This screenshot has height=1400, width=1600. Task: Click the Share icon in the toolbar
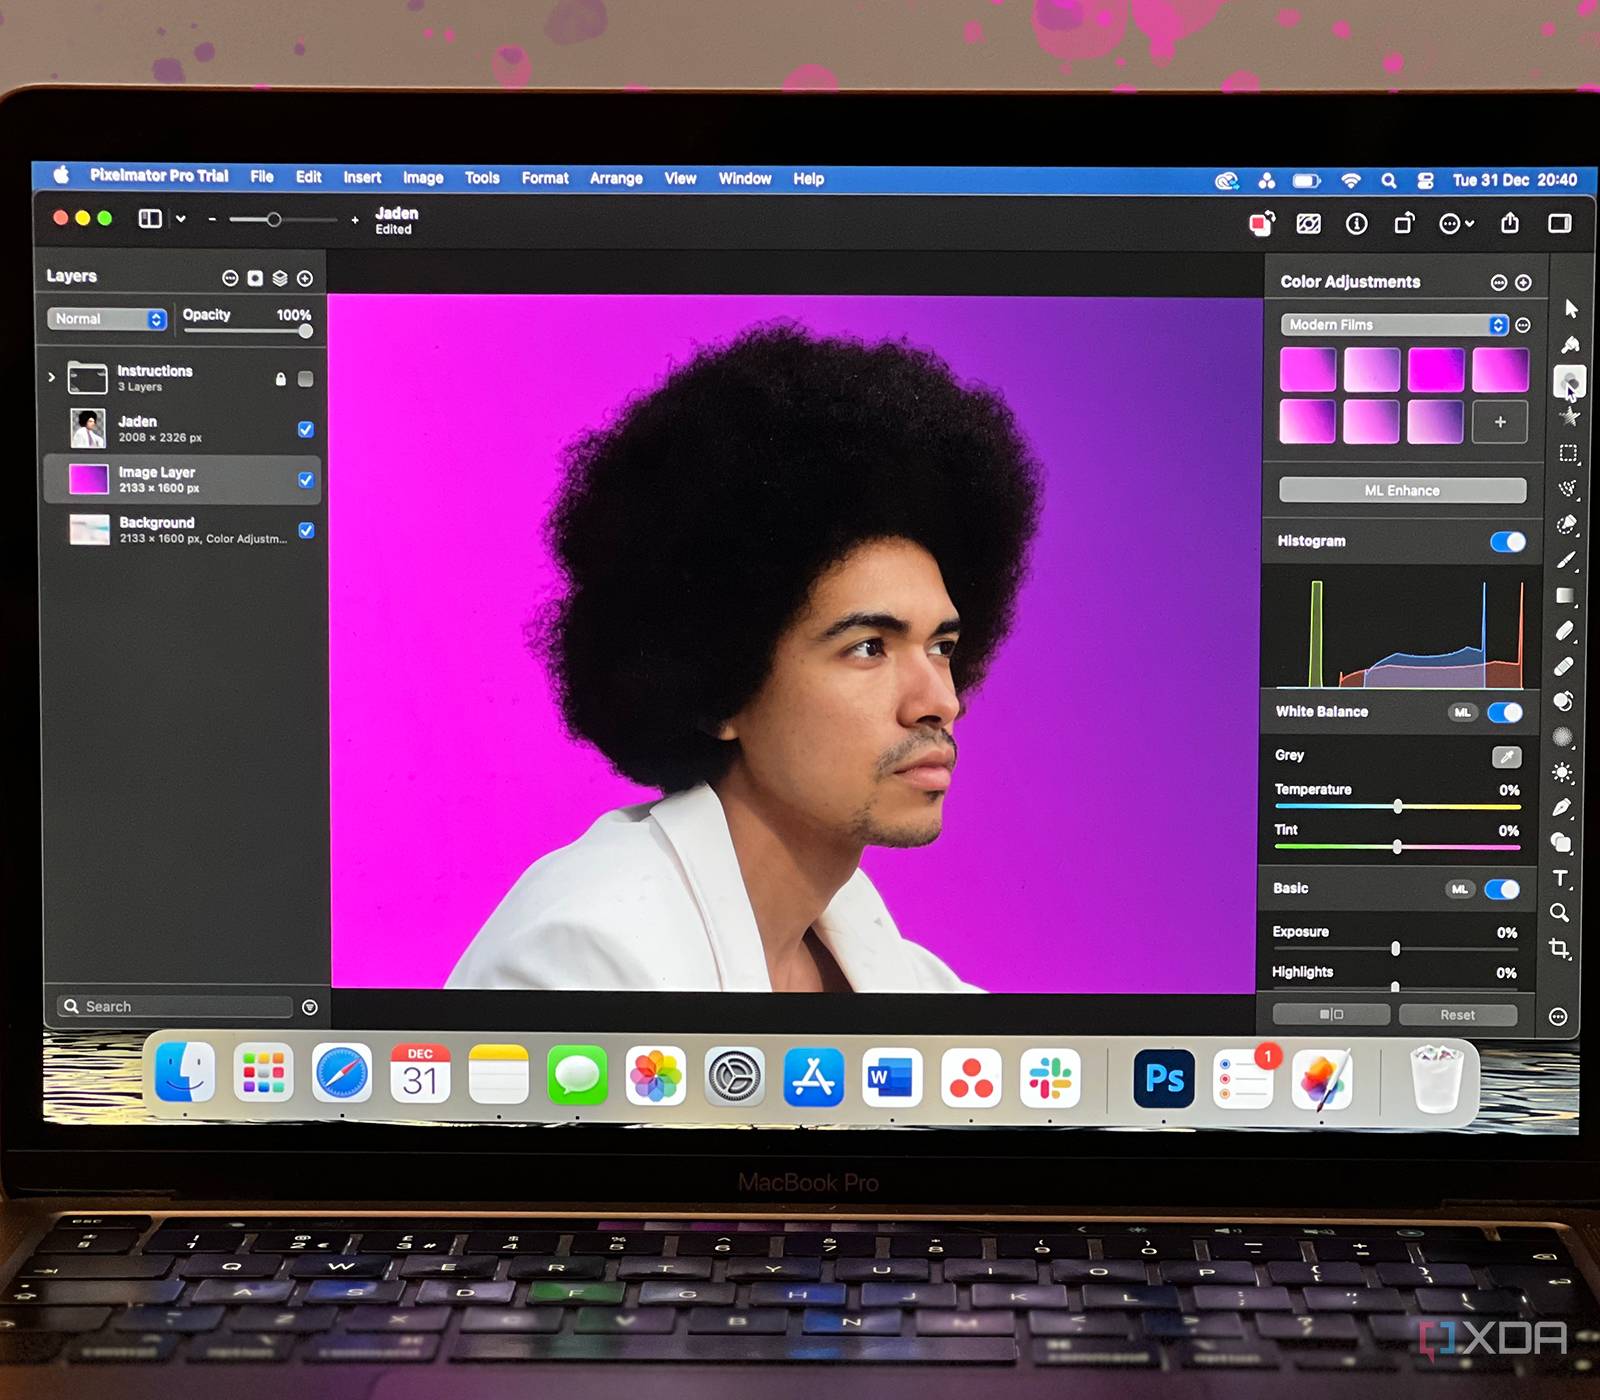[1510, 223]
